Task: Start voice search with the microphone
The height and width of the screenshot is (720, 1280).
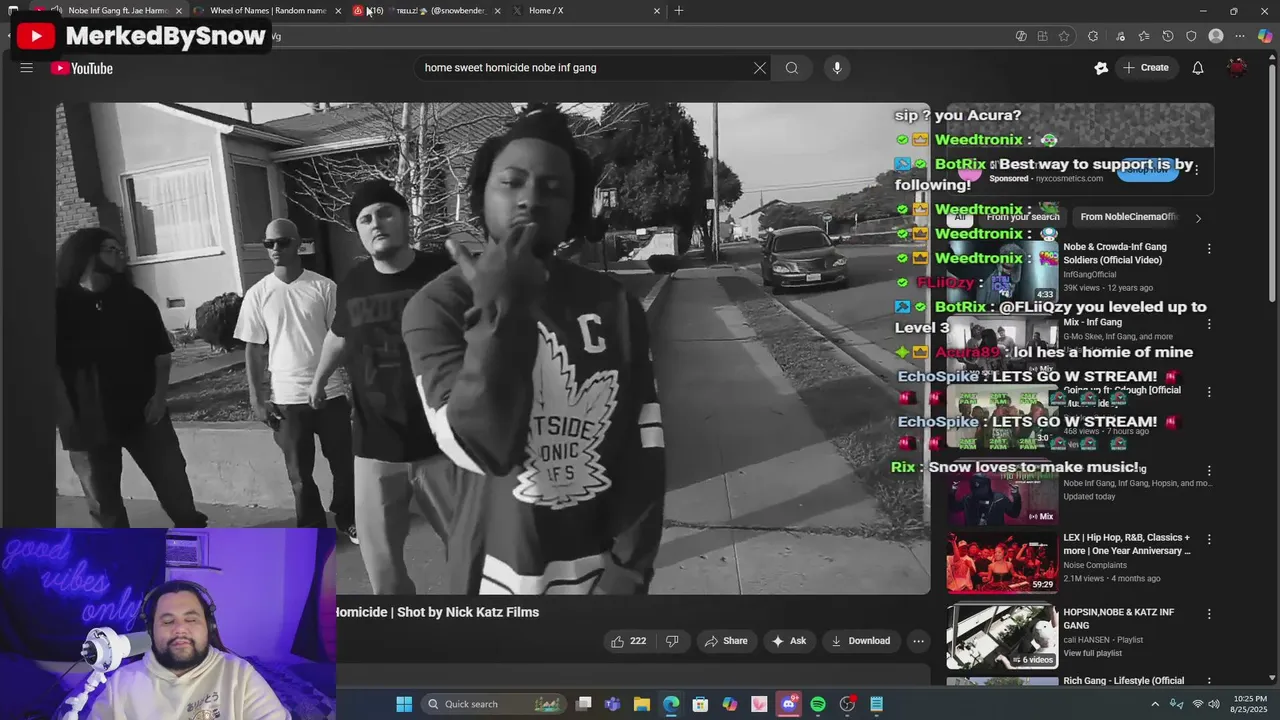Action: [x=837, y=68]
